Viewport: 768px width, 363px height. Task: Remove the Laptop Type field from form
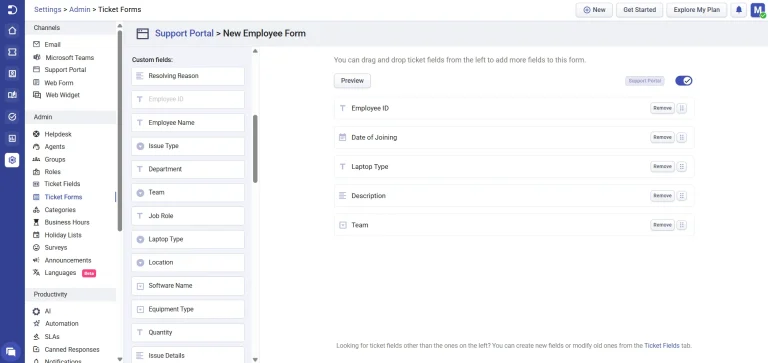[x=662, y=167]
